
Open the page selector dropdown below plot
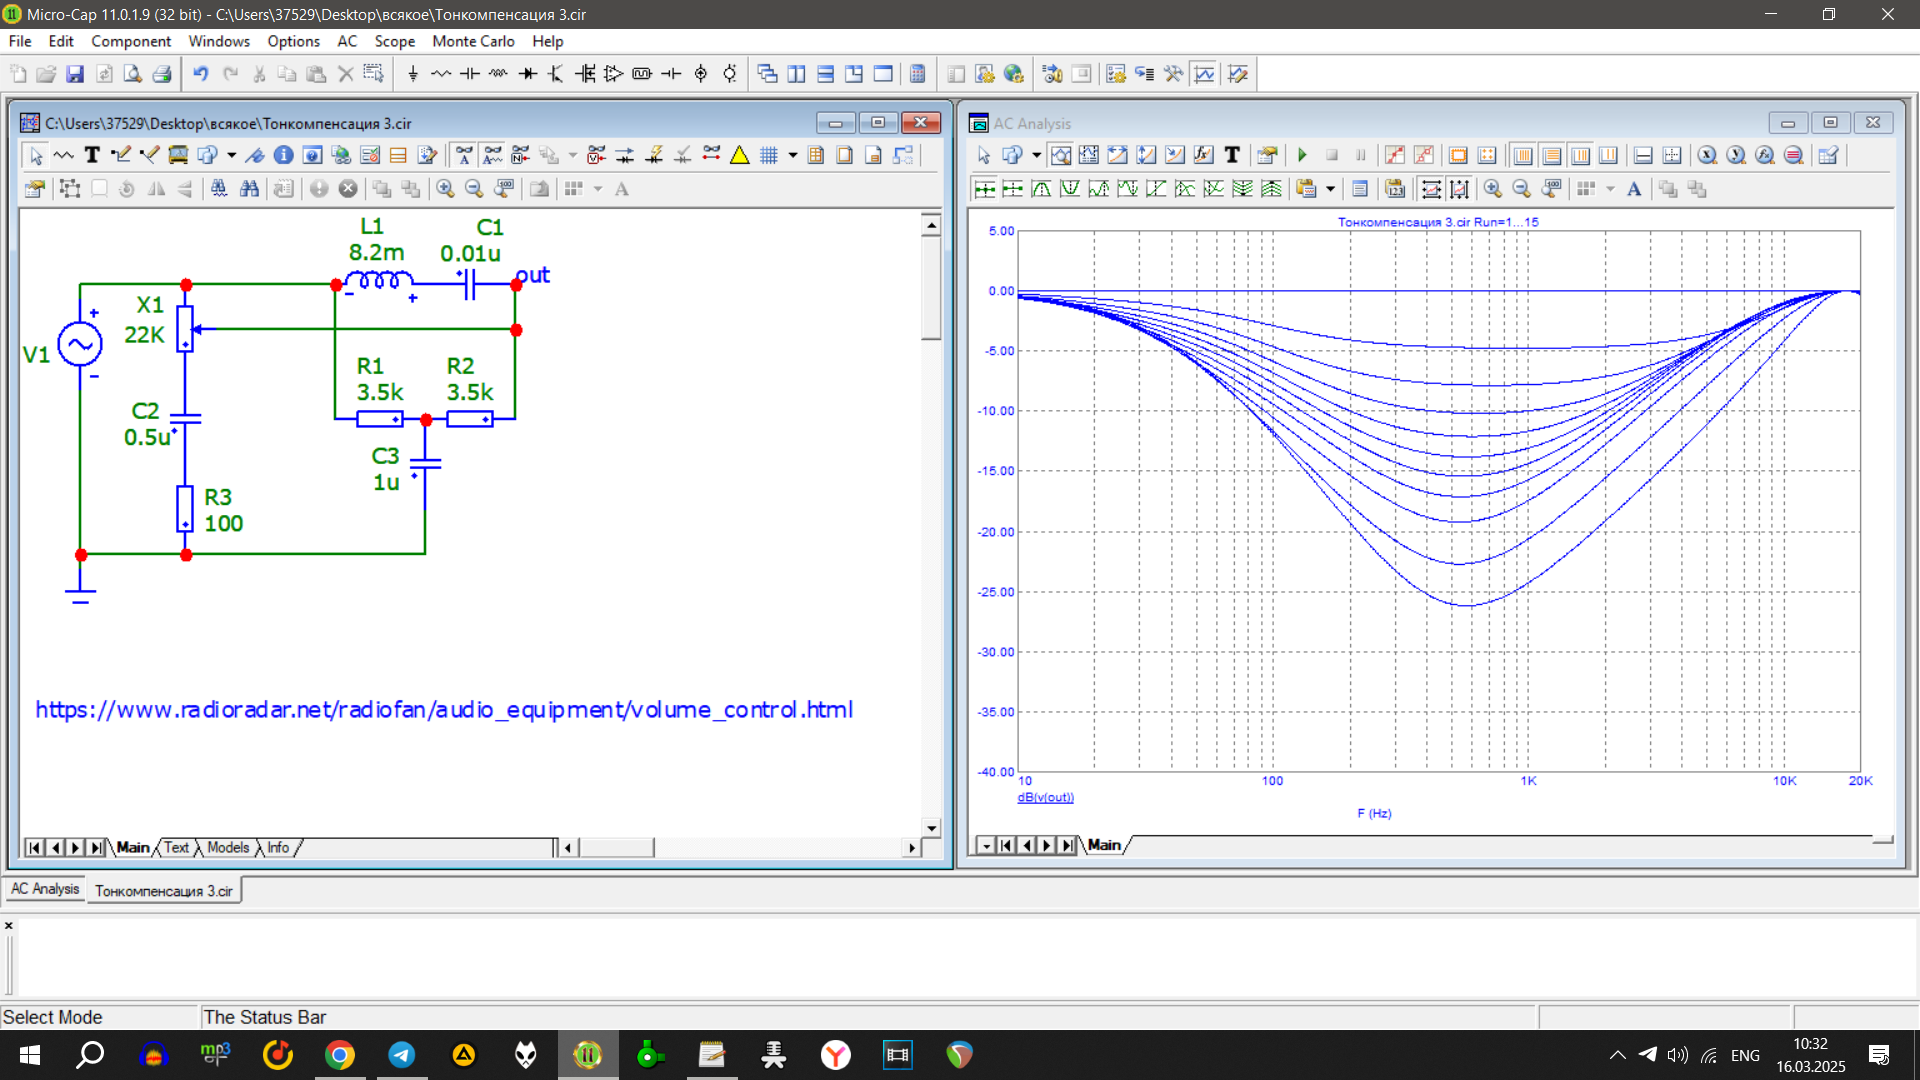point(986,846)
